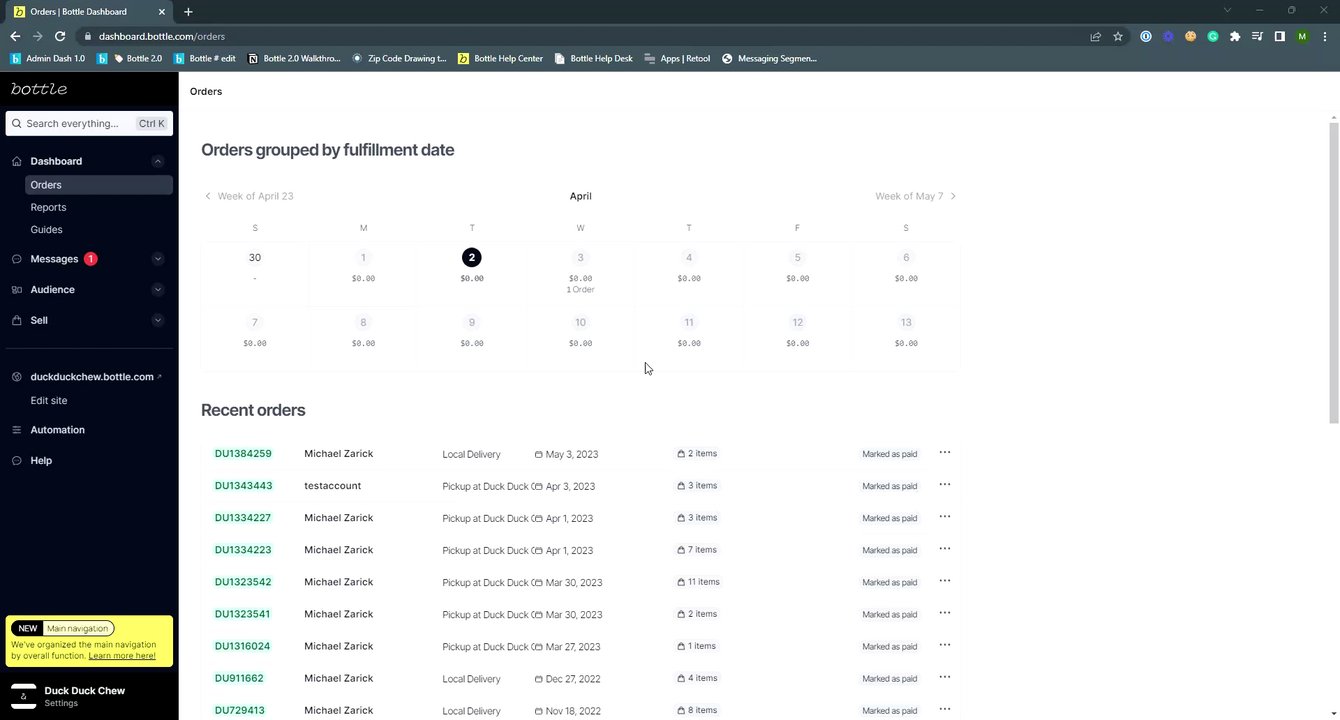Viewport: 1340px width, 720px height.
Task: Select calendar day 2 (today)
Action: click(472, 258)
